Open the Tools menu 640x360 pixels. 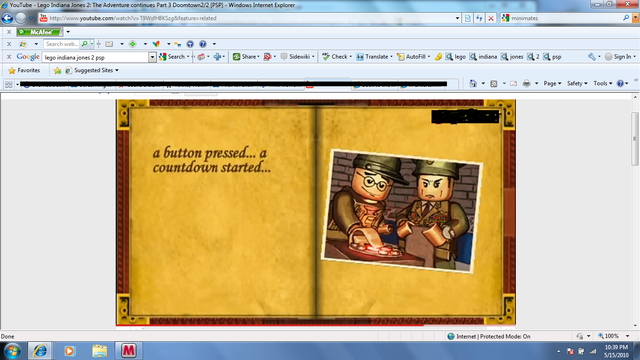(602, 83)
